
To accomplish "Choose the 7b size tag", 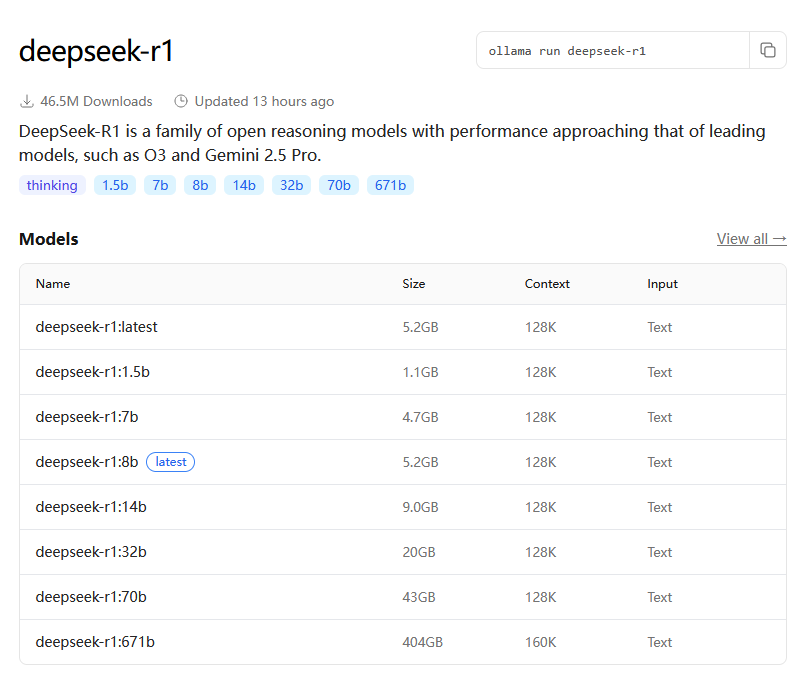I will pyautogui.click(x=160, y=185).
